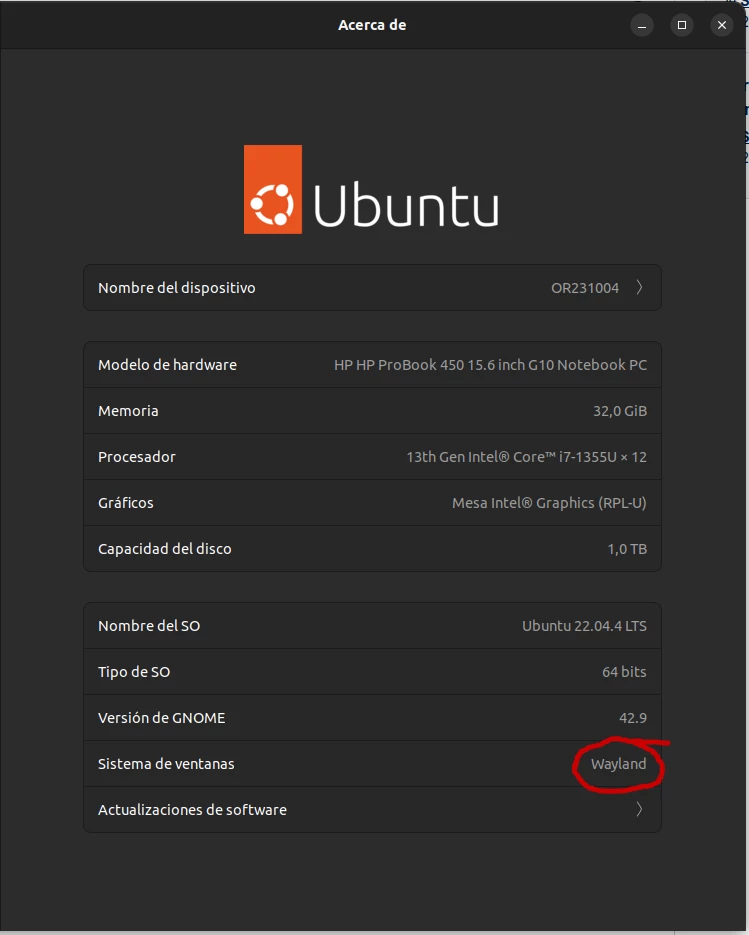The image size is (749, 935).
Task: Click the Ubuntu logo
Action: (371, 189)
